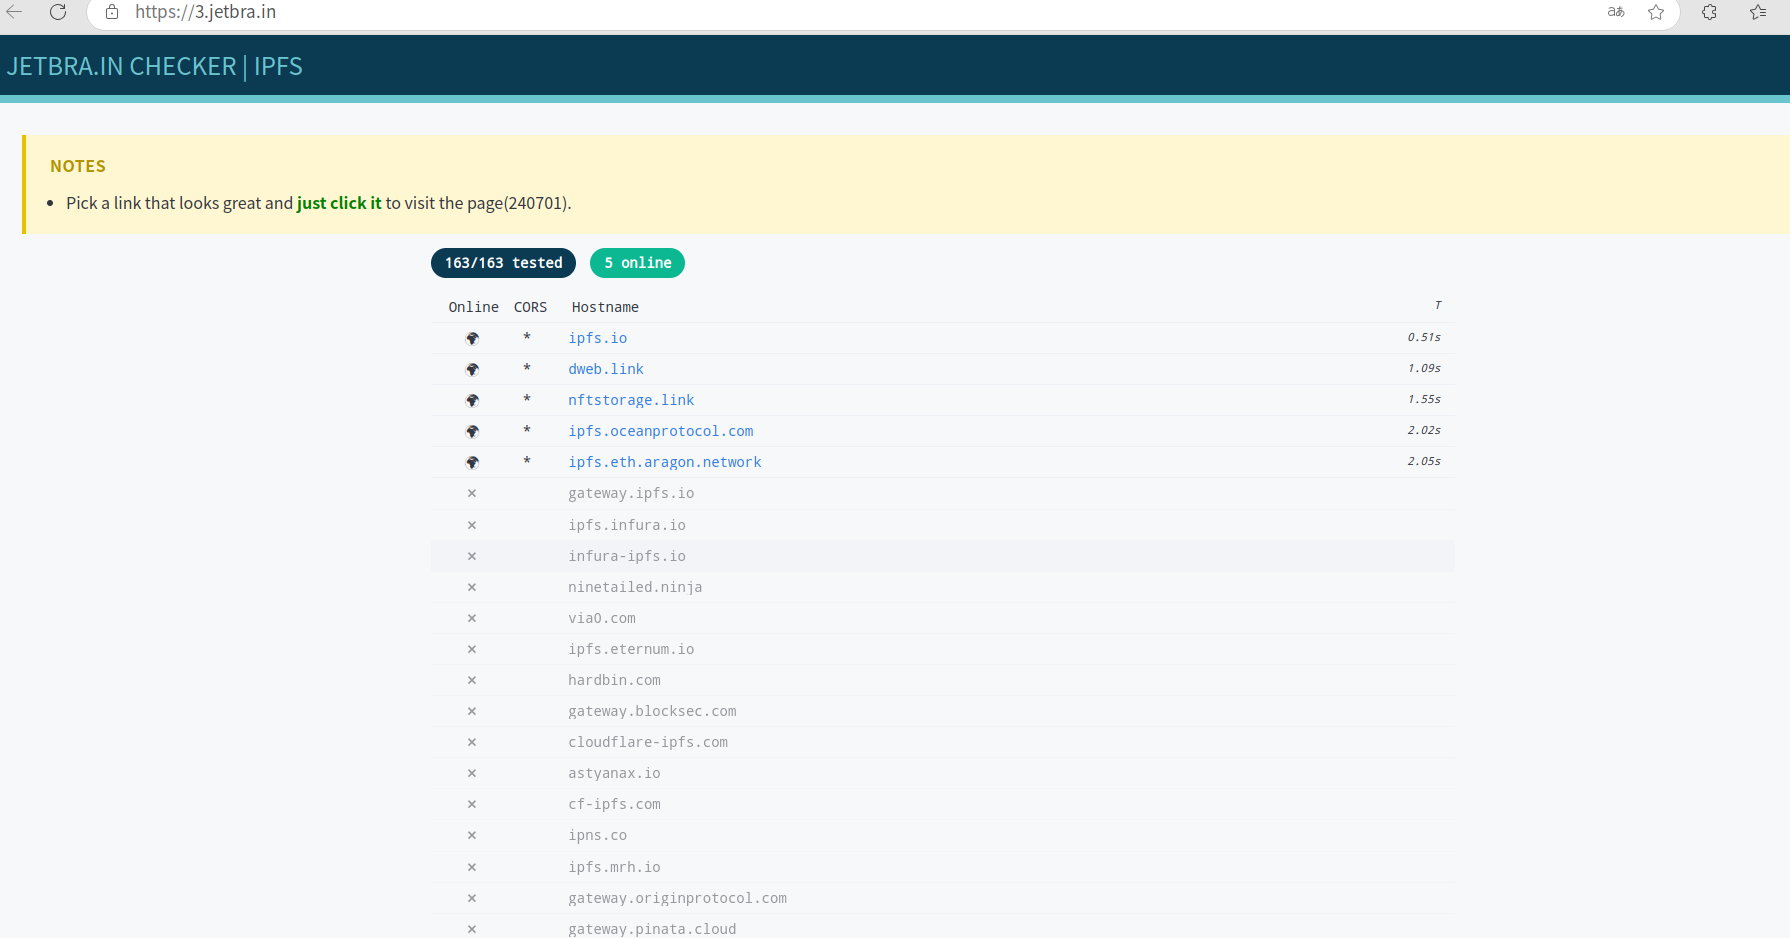1790x938 pixels.
Task: Click the 0.51s response time
Action: [1424, 337]
